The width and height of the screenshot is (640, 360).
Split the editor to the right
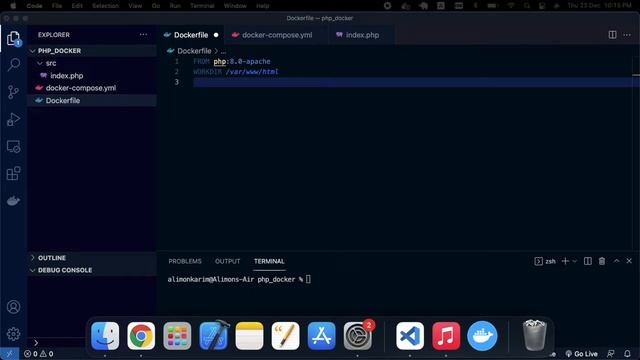[612, 35]
